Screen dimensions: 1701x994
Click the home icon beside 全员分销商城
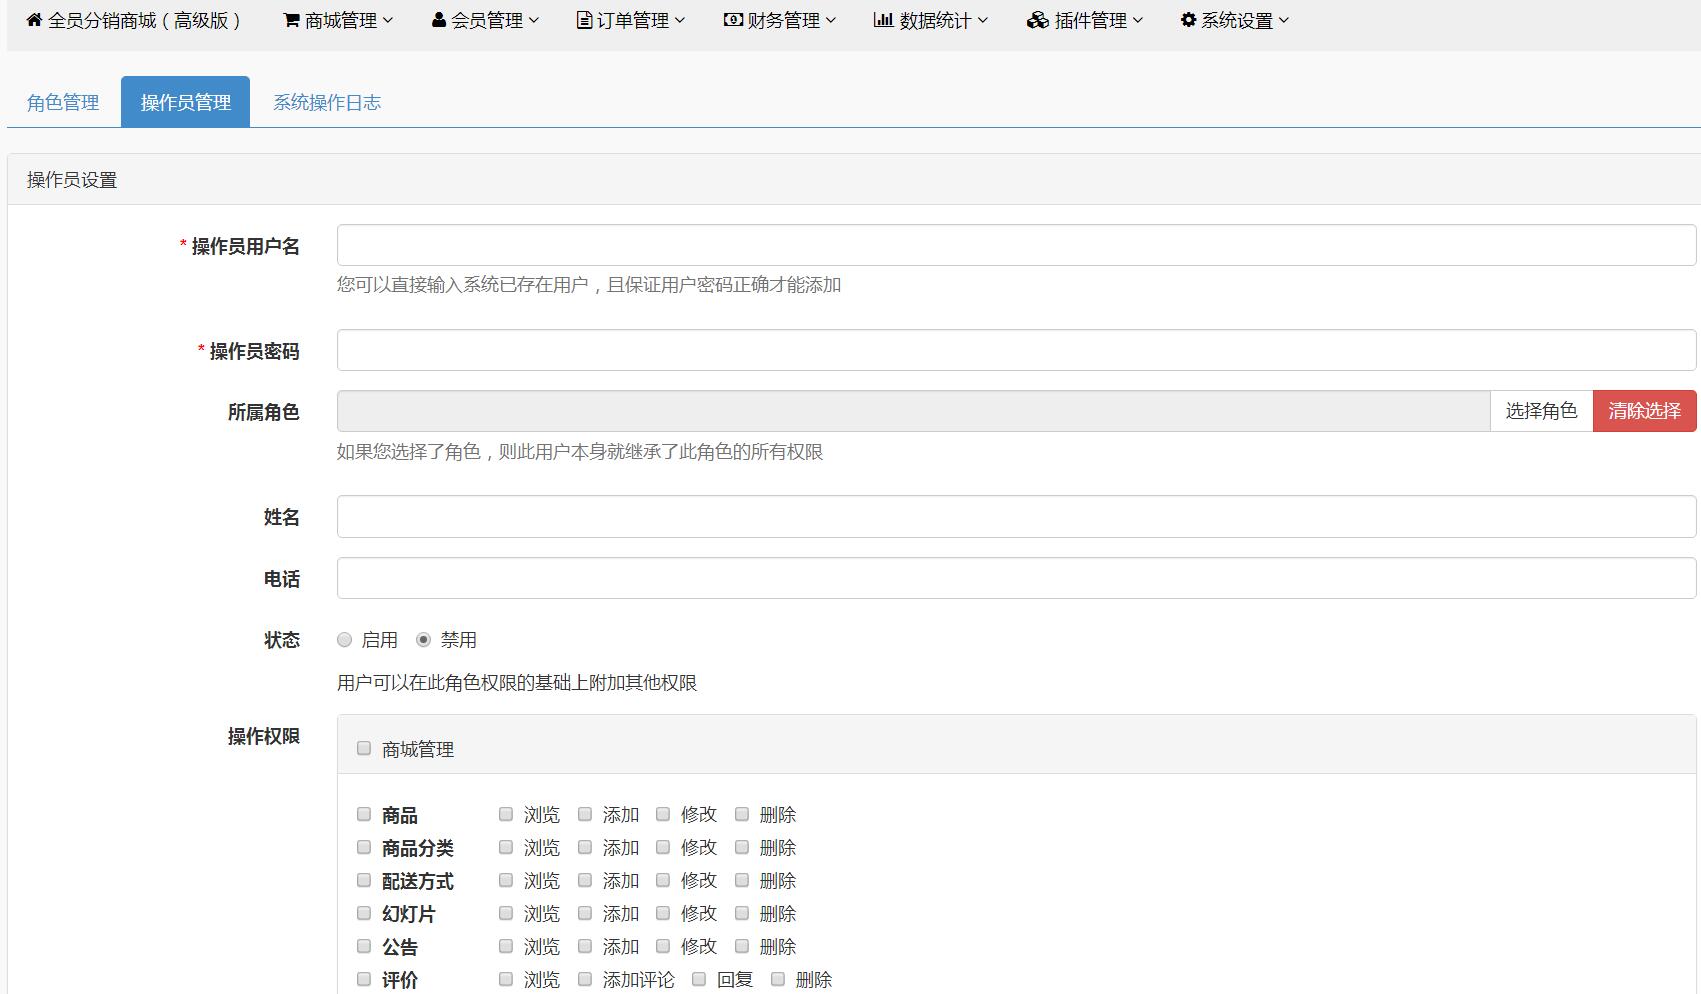pyautogui.click(x=33, y=18)
